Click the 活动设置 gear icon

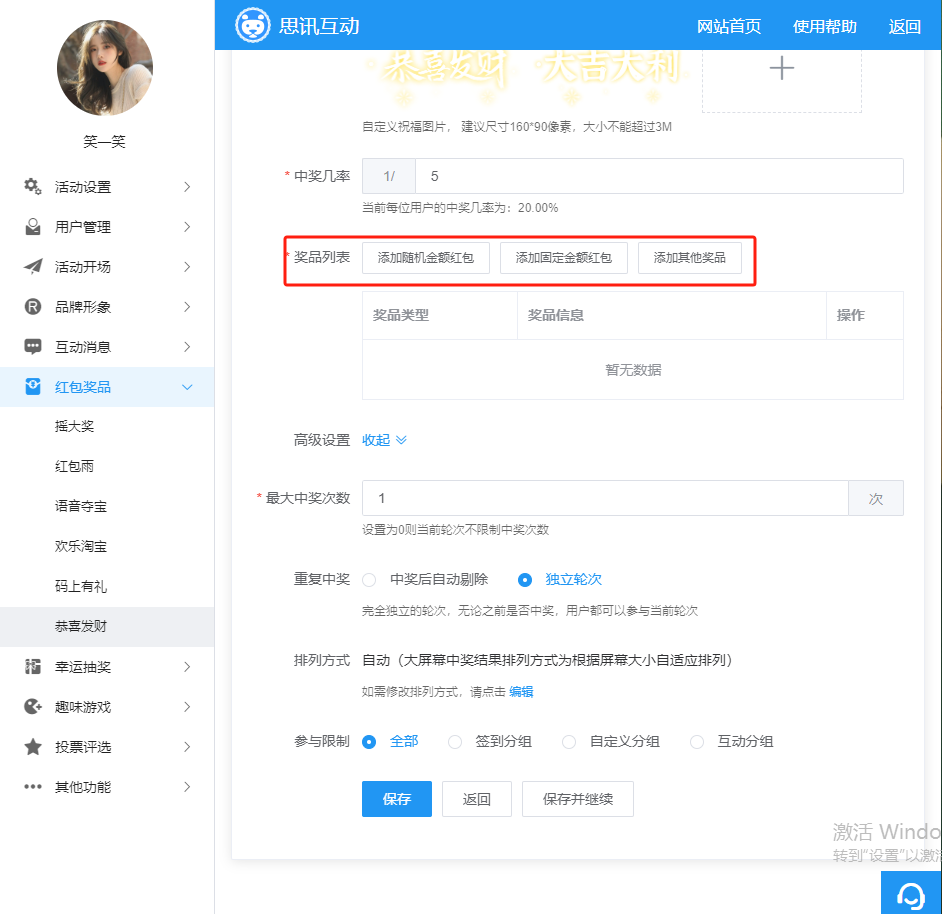tap(32, 186)
